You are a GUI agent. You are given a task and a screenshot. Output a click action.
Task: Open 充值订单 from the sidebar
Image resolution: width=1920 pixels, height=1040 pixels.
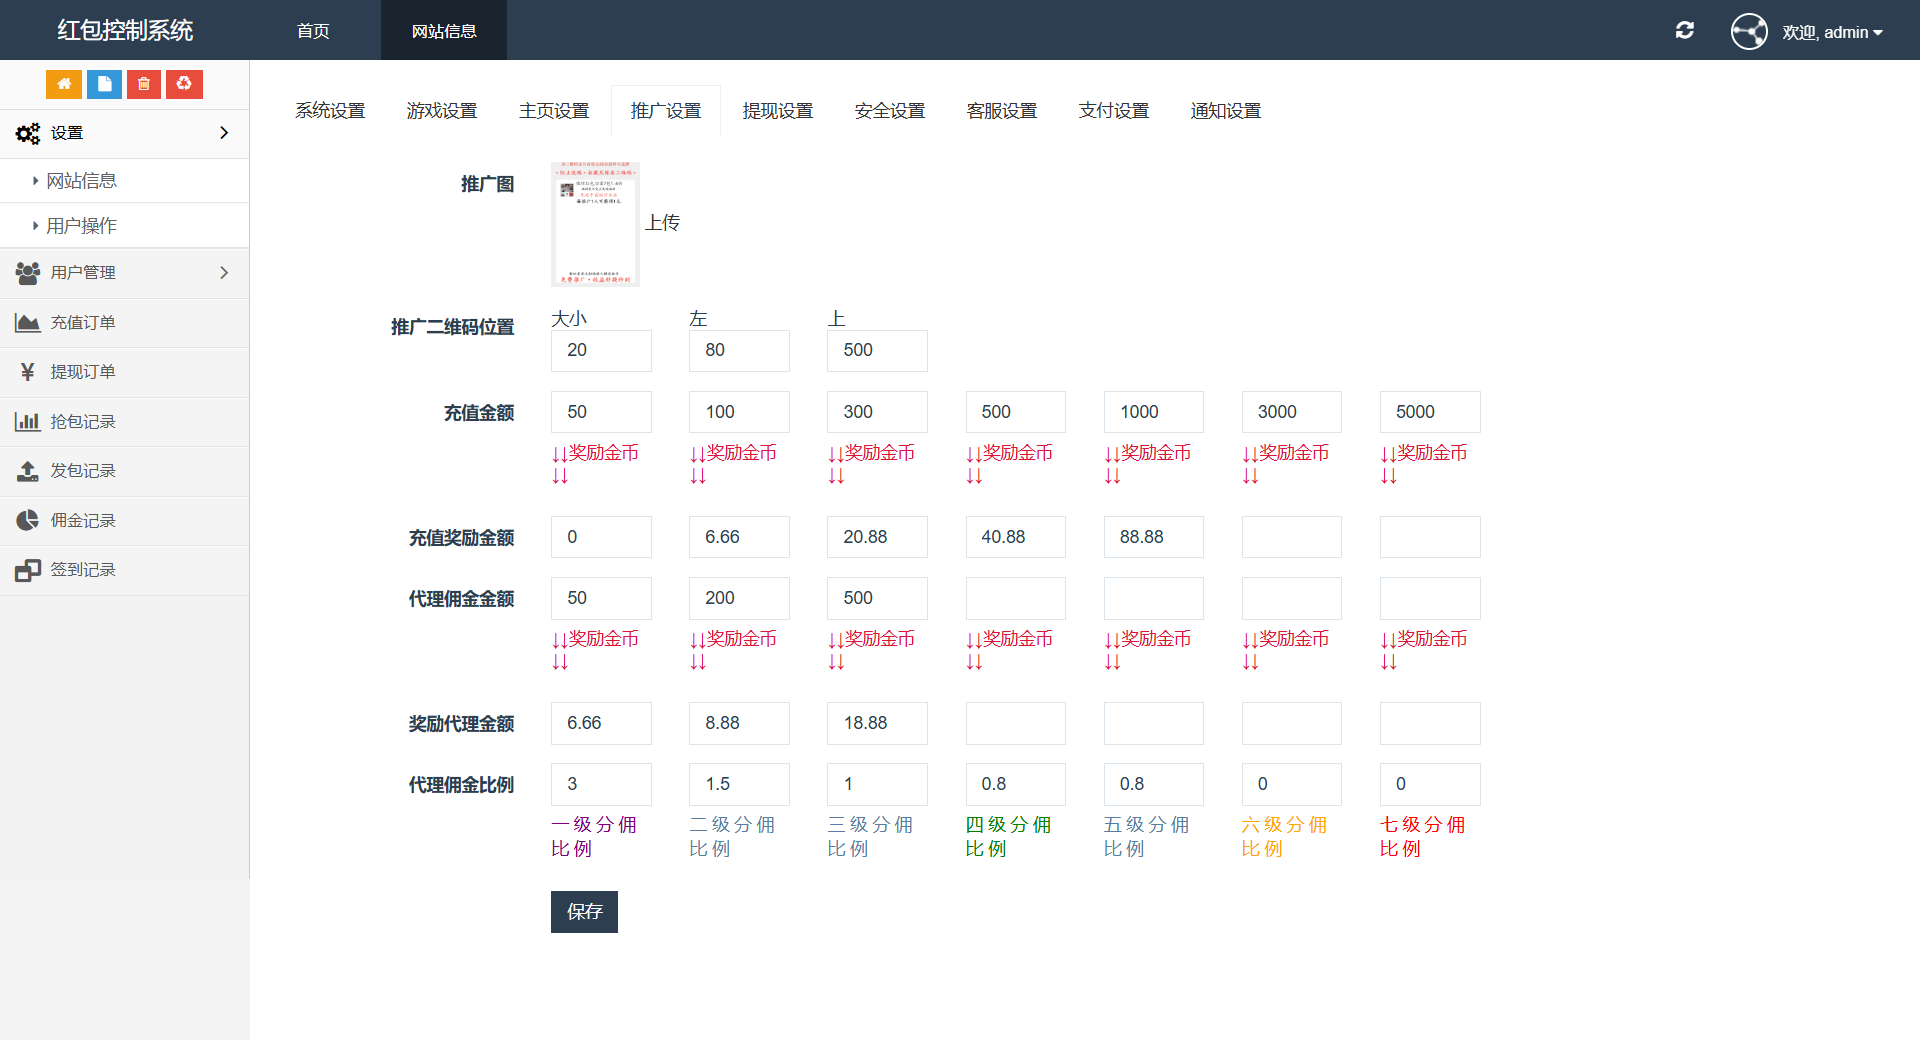[83, 323]
